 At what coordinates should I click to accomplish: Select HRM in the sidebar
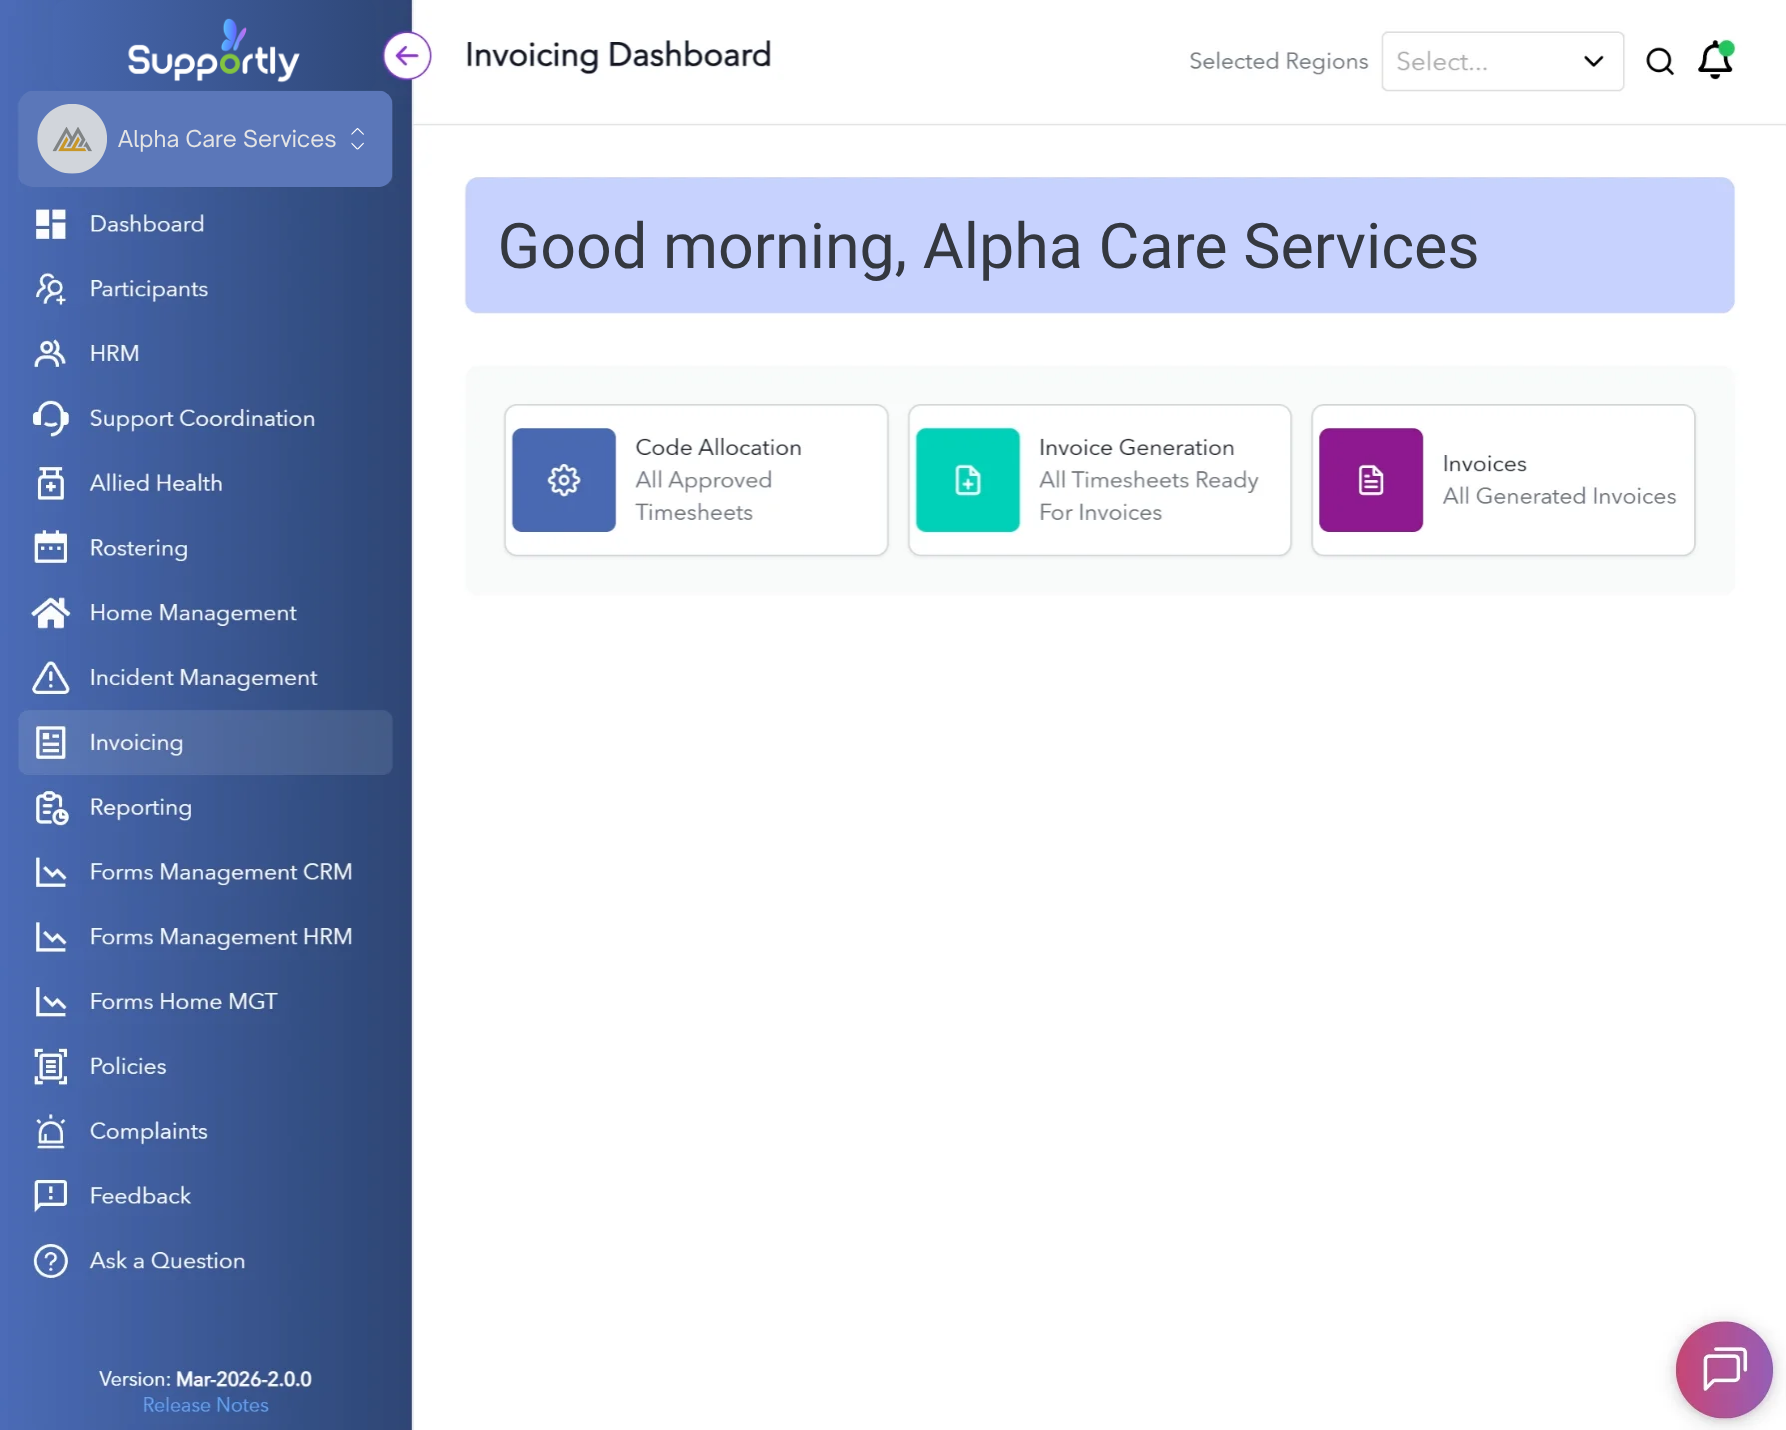(205, 354)
